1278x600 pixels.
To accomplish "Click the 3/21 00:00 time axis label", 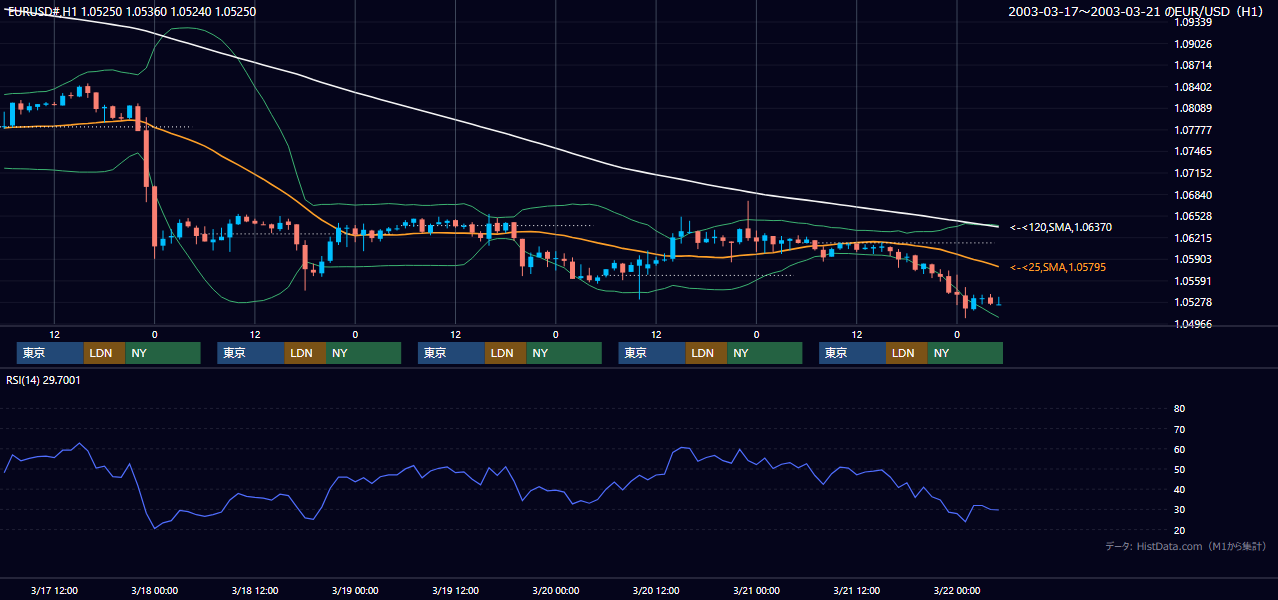I will (x=756, y=590).
